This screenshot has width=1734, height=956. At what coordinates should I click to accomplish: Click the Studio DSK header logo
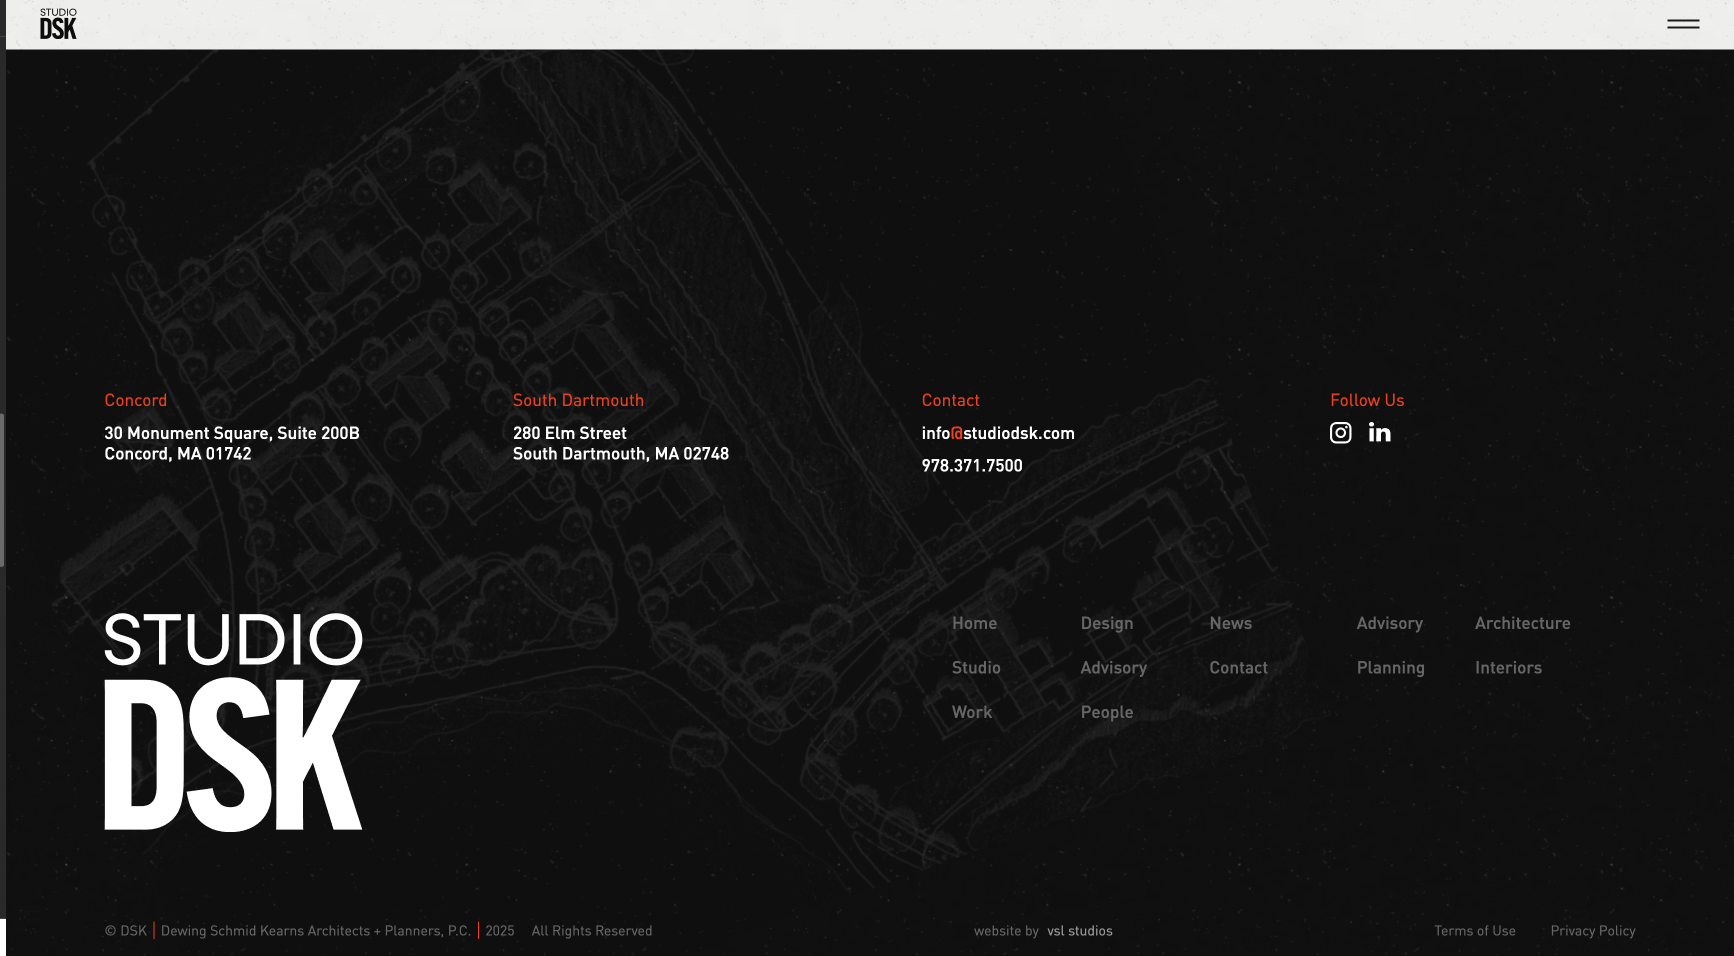(x=58, y=24)
